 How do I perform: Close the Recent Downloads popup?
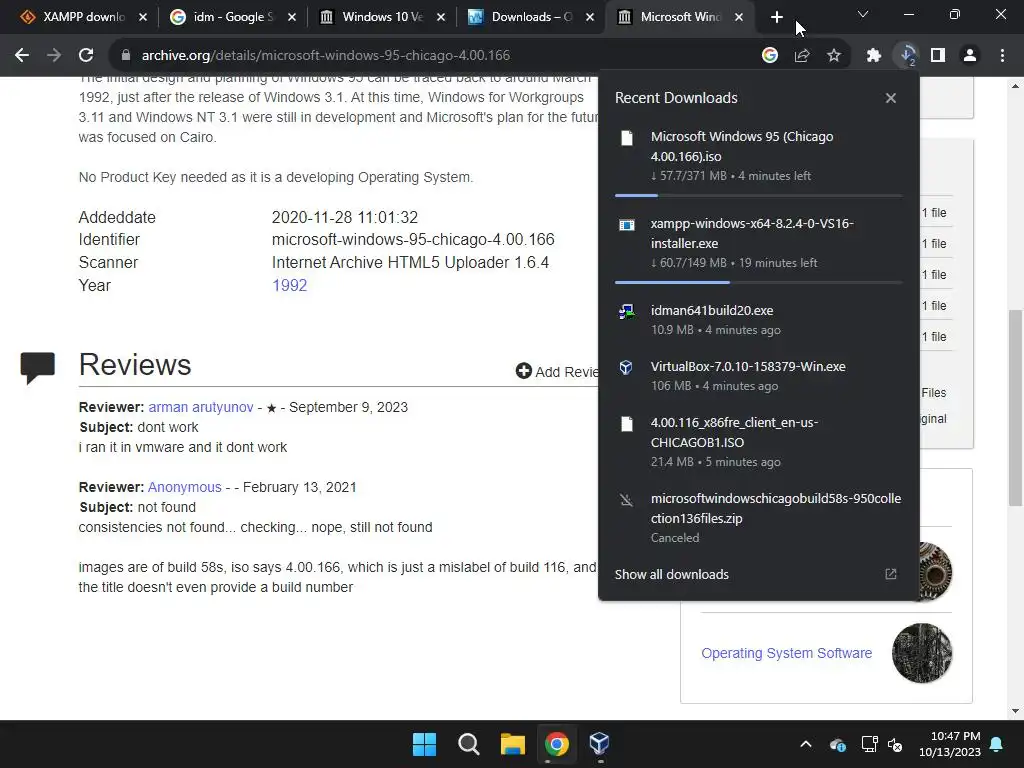click(x=891, y=98)
